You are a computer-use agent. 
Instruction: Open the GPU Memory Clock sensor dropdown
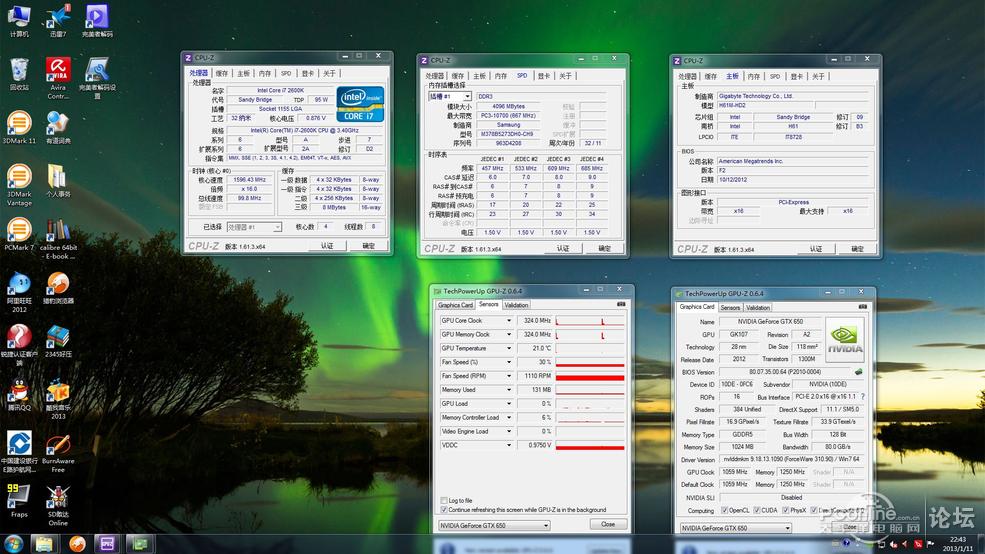point(509,335)
